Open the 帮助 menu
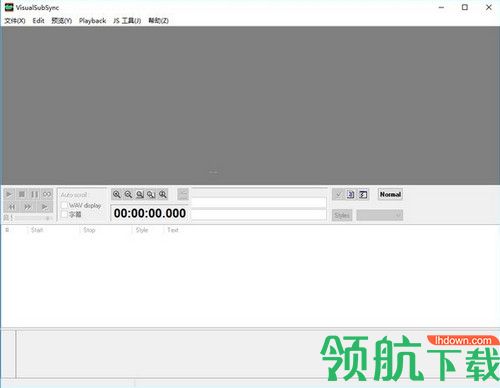The image size is (500, 388). point(158,21)
